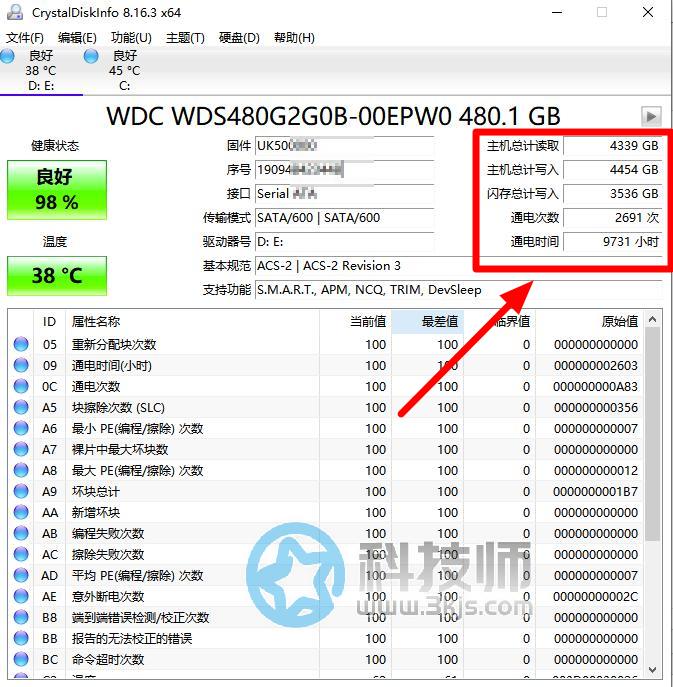Click raw value 00000000002C
Screen dimensions: 673x687
click(x=595, y=596)
